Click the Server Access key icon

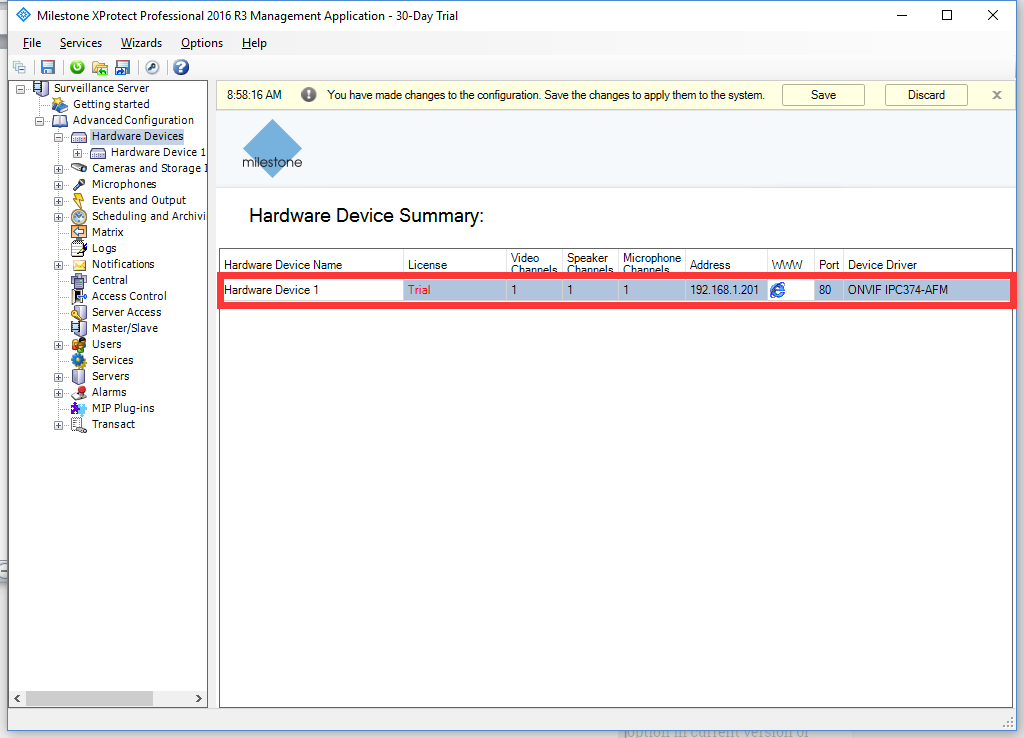point(79,312)
